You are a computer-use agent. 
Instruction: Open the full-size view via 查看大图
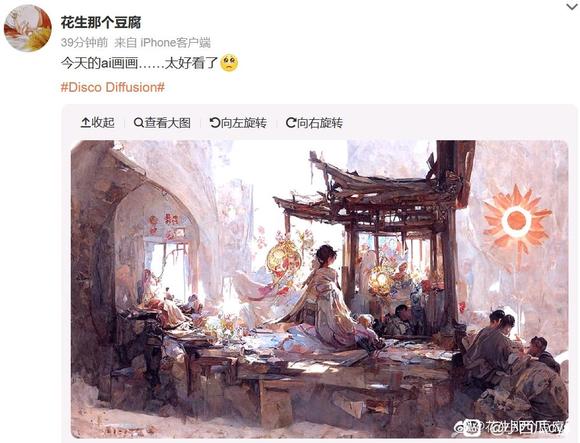point(162,122)
